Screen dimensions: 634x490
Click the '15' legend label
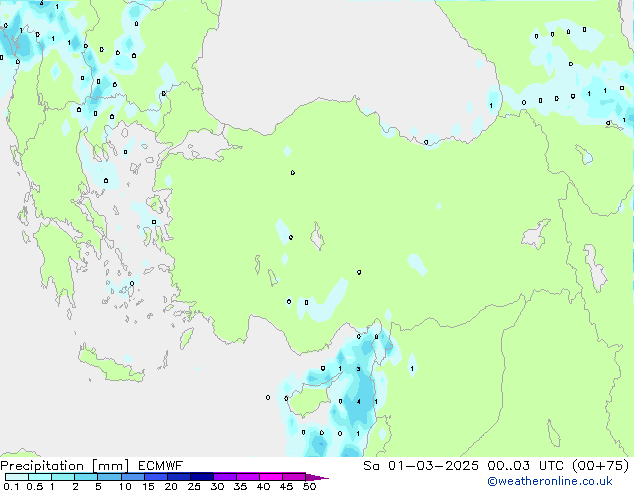coord(148,486)
